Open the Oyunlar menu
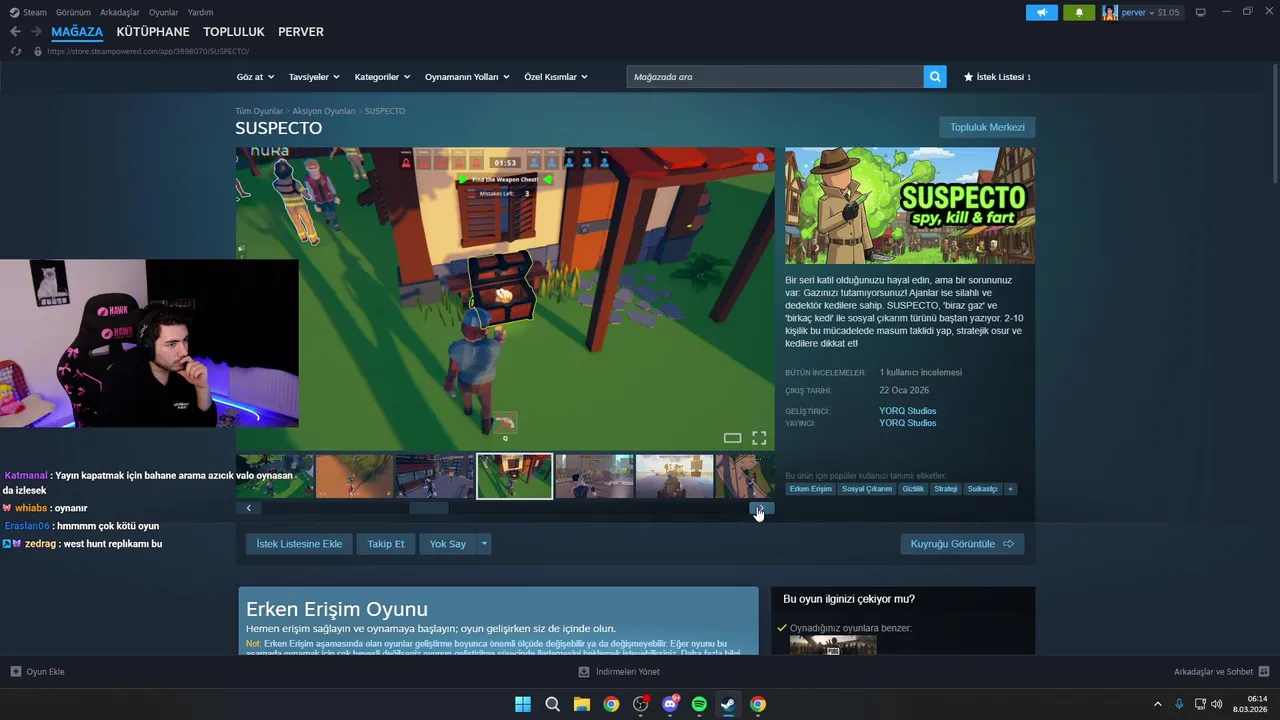 pos(164,12)
